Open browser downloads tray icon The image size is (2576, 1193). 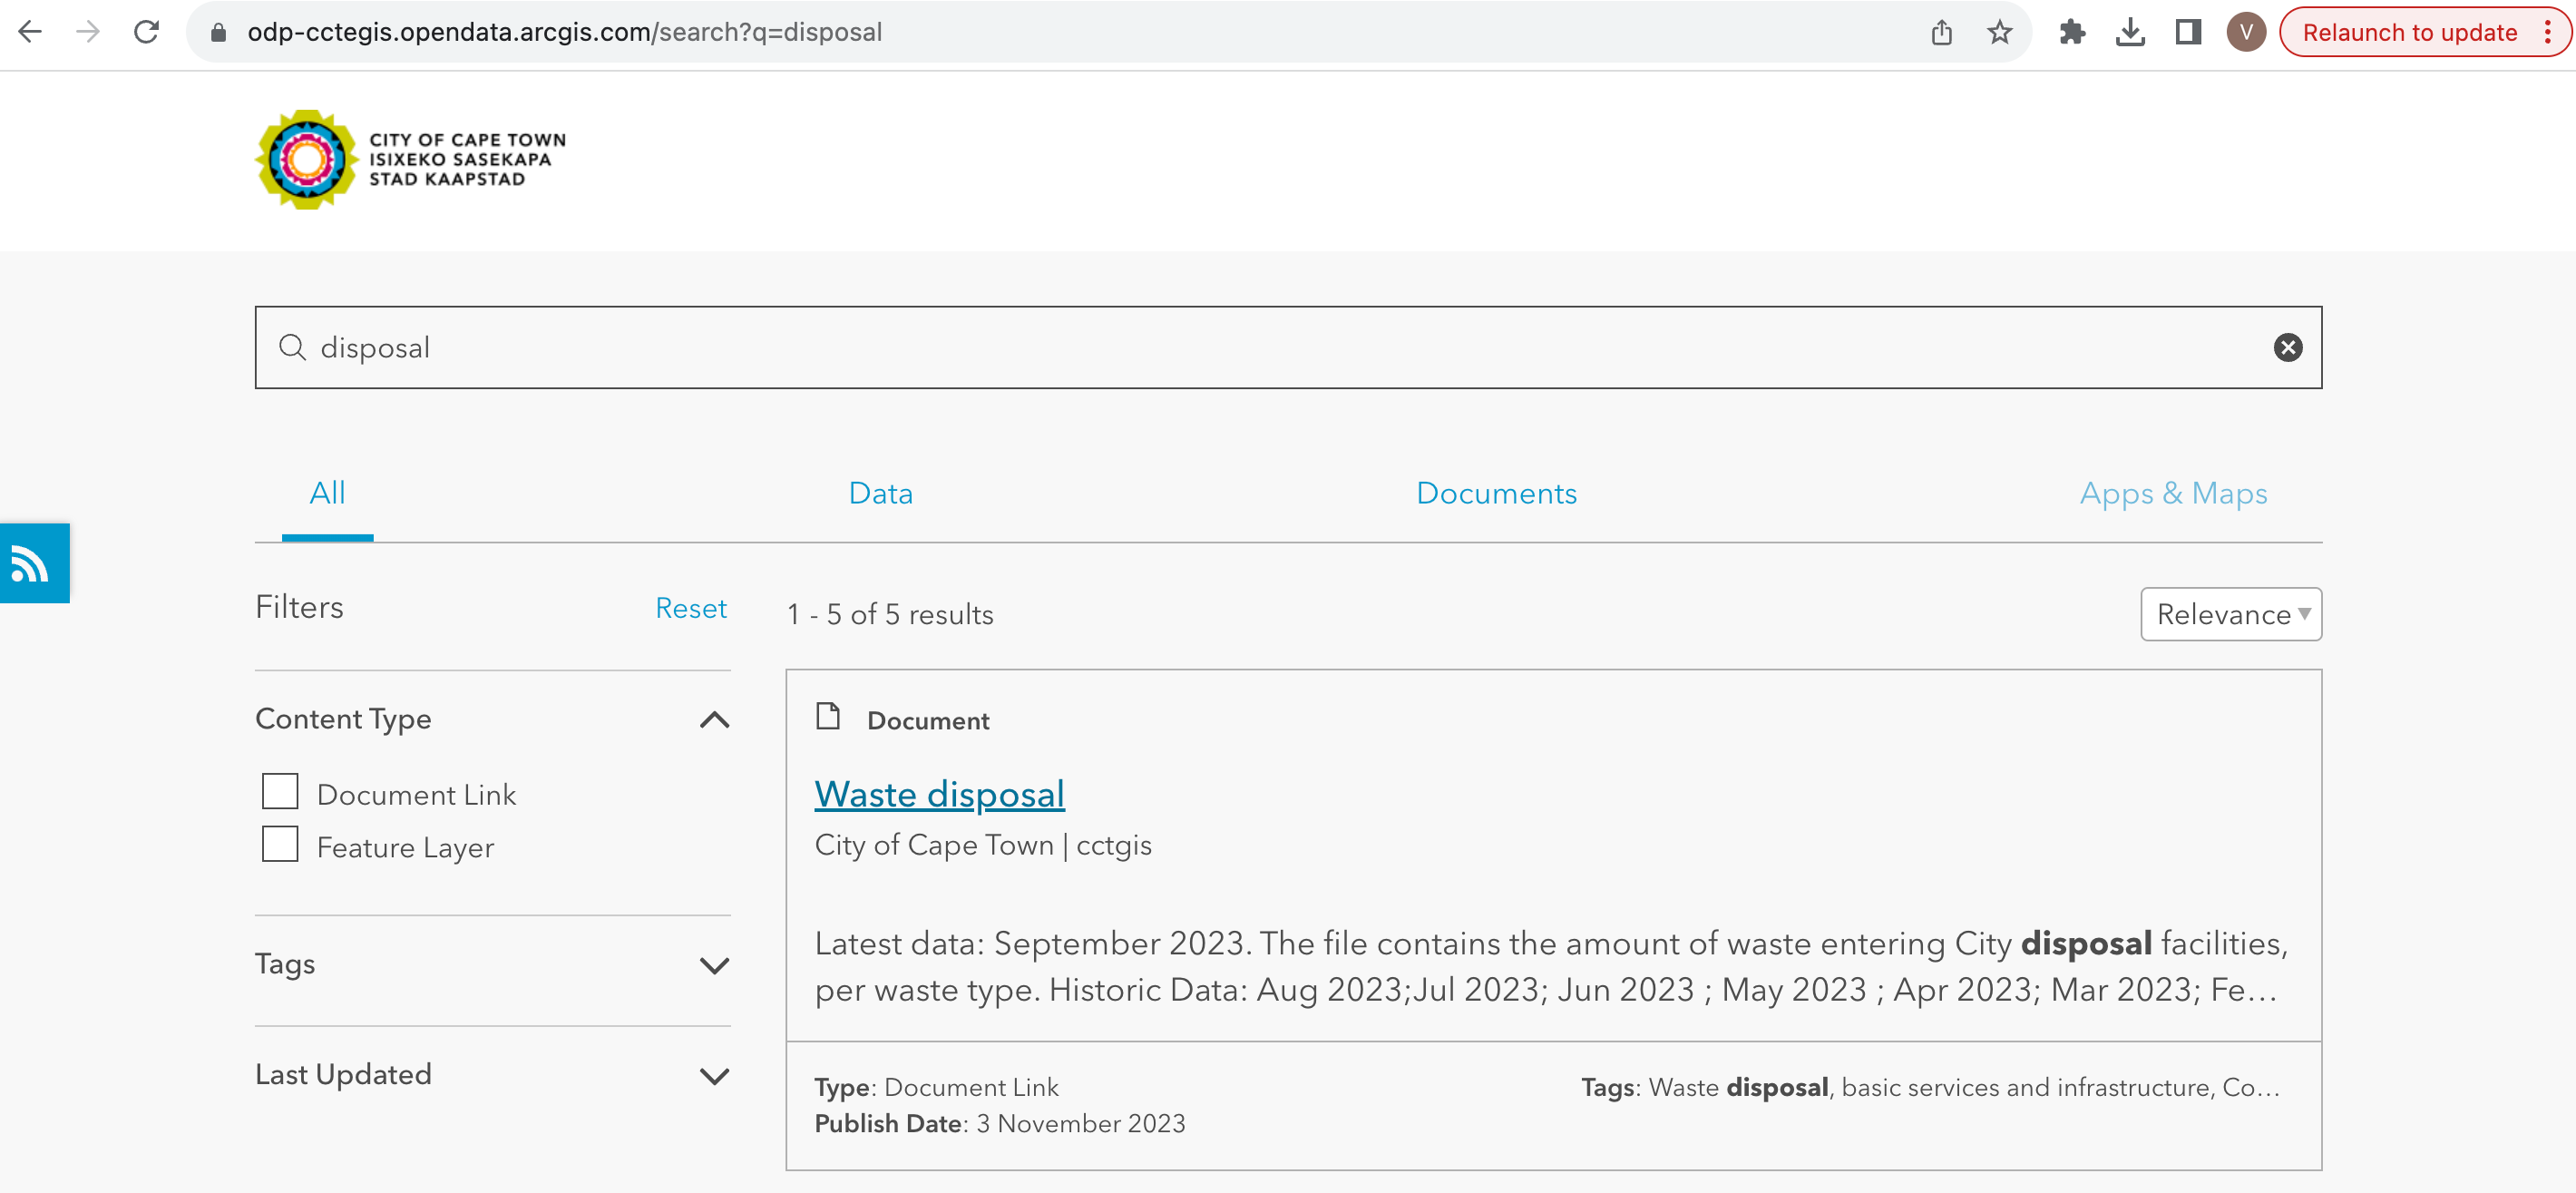pyautogui.click(x=2130, y=32)
